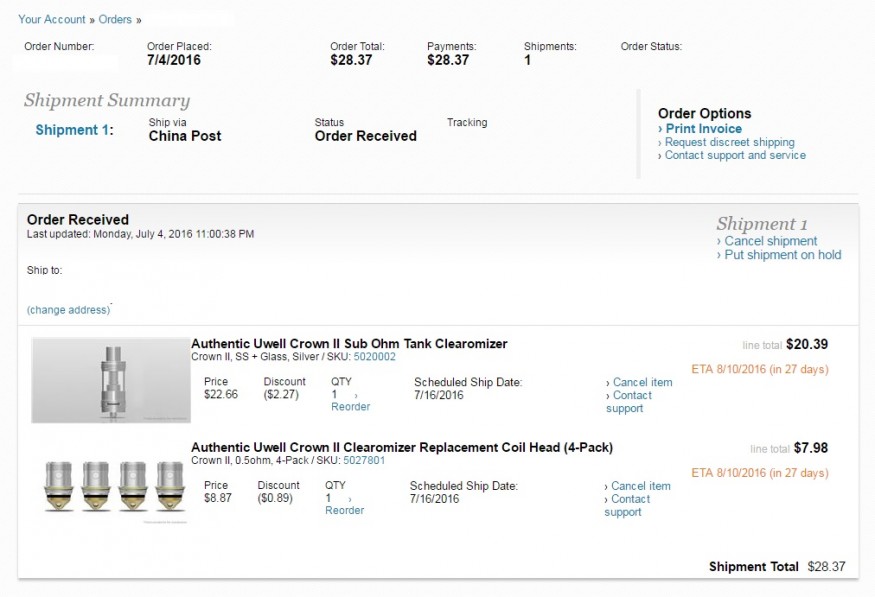Screen dimensions: 875x597
Task: Click the change address link
Action: click(68, 310)
